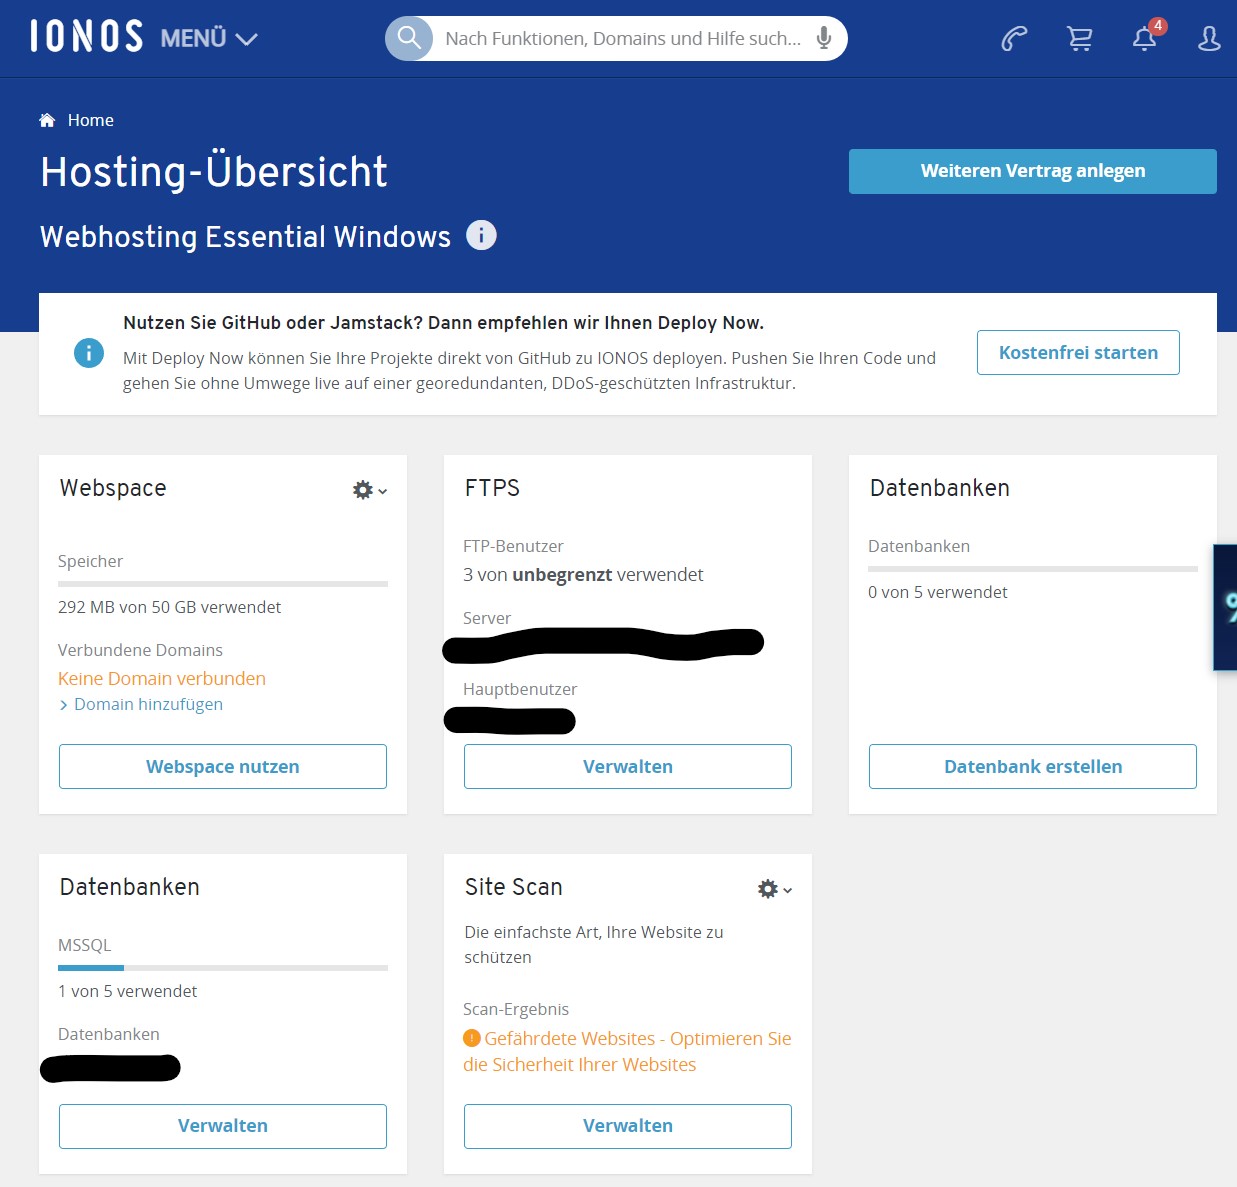Open the Site Scan gear settings dropdown
1237x1187 pixels.
pyautogui.click(x=774, y=889)
